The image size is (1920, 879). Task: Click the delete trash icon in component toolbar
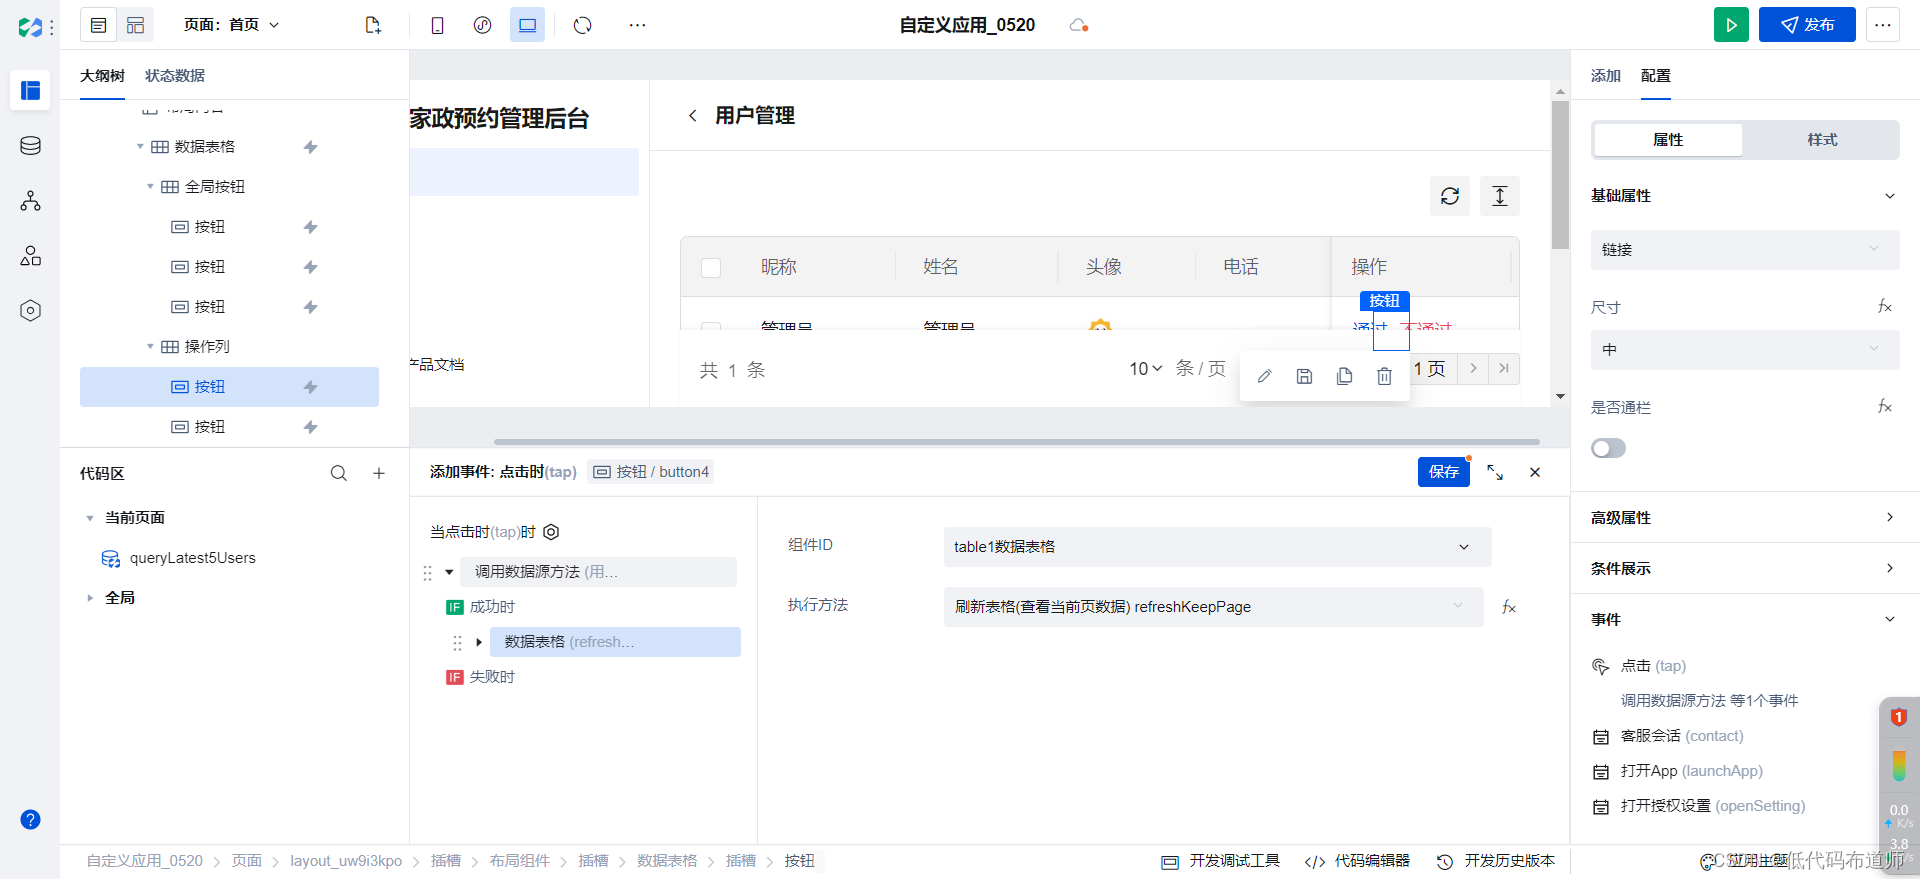(x=1384, y=376)
